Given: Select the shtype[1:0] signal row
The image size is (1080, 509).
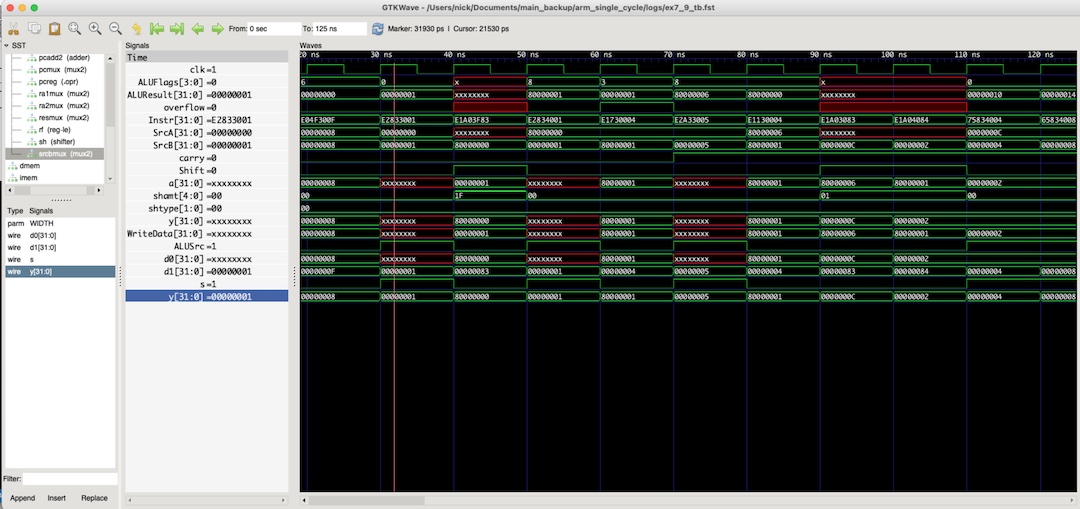Looking at the screenshot, I should point(207,209).
